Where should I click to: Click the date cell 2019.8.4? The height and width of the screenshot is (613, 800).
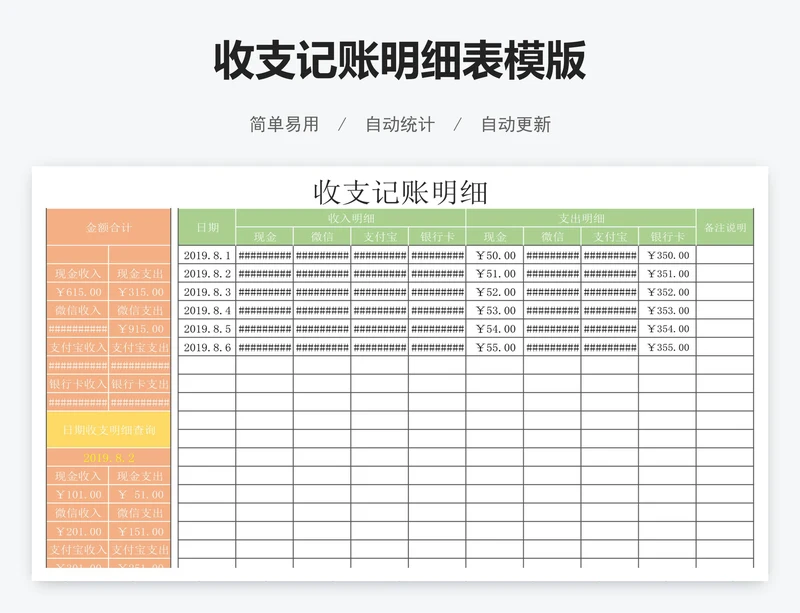pos(207,310)
